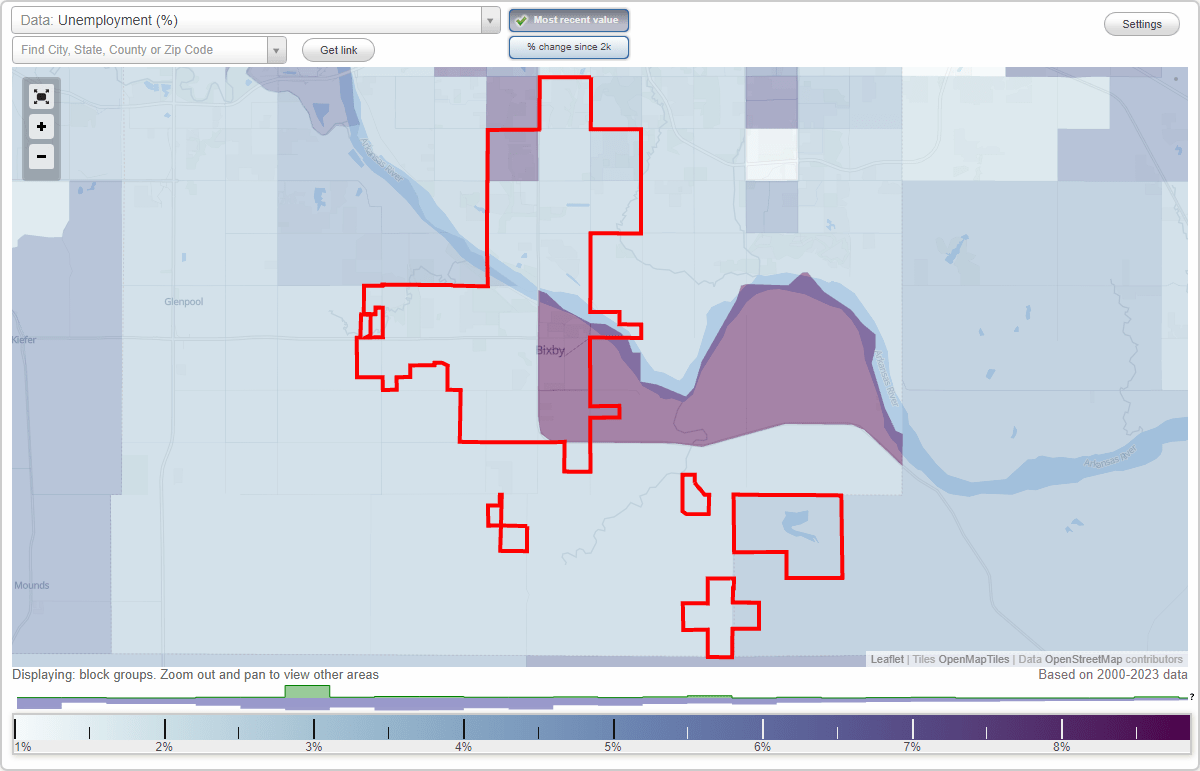Viewport: 1200px width, 771px height.
Task: Click the 6% mark on color legend
Action: (762, 746)
